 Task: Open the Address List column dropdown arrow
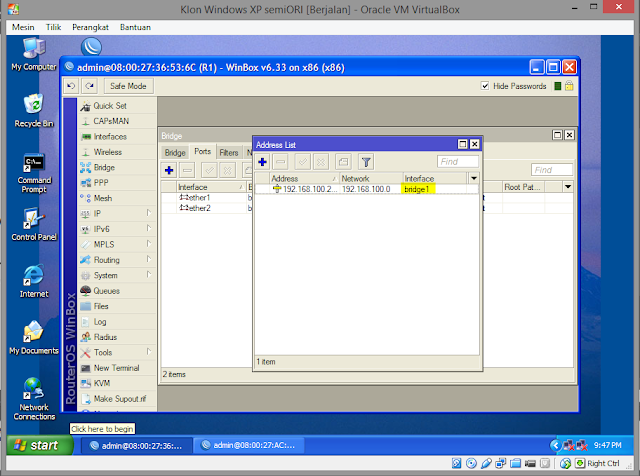pos(473,178)
